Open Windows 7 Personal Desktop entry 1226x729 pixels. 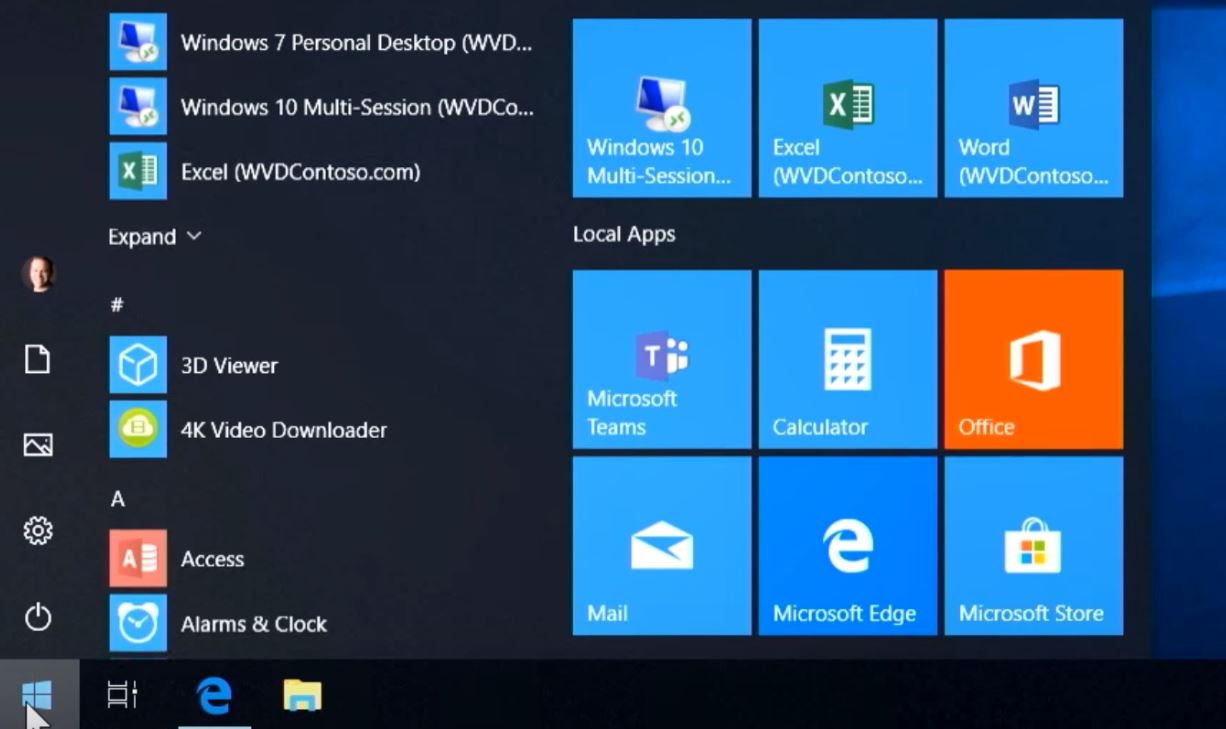tap(355, 43)
